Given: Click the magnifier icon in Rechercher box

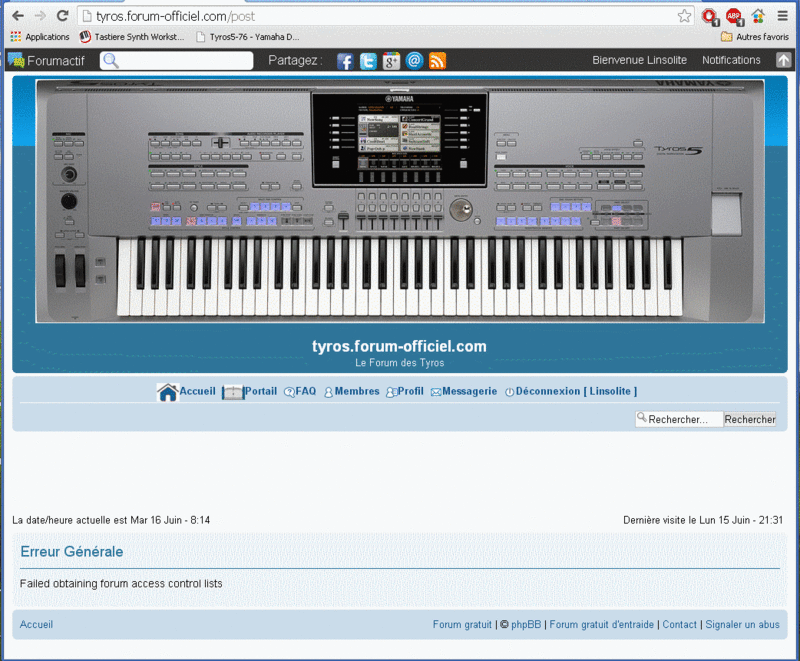Looking at the screenshot, I should coord(642,418).
